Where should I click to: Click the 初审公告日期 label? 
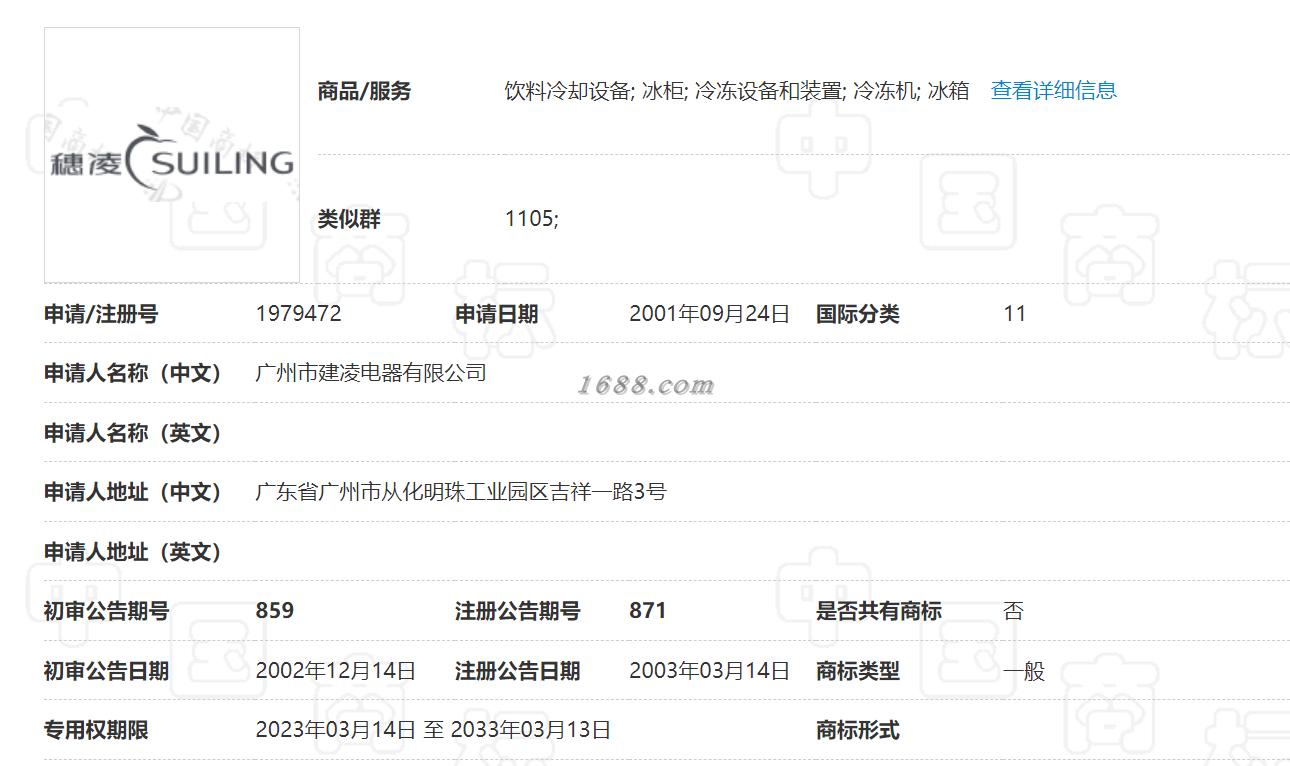click(106, 671)
